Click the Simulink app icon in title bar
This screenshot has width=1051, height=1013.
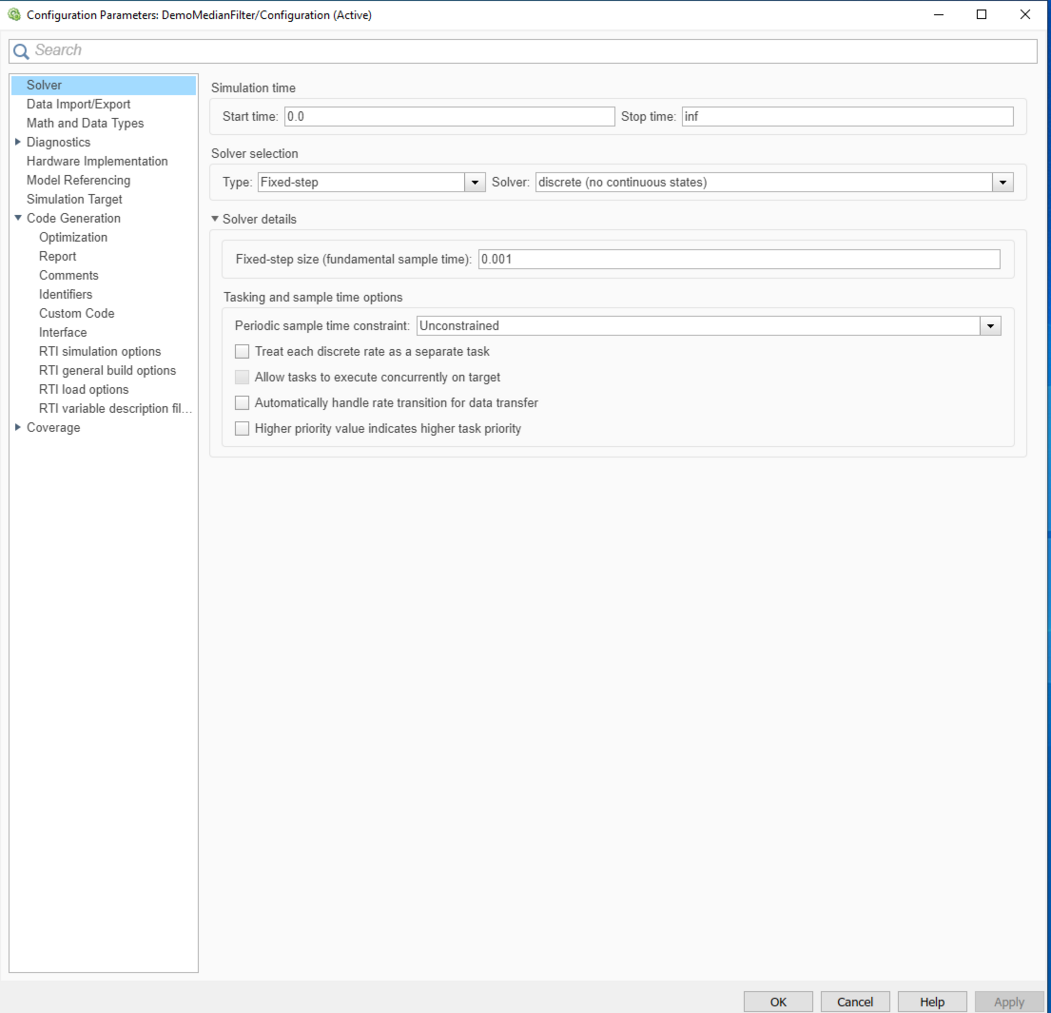pyautogui.click(x=13, y=15)
